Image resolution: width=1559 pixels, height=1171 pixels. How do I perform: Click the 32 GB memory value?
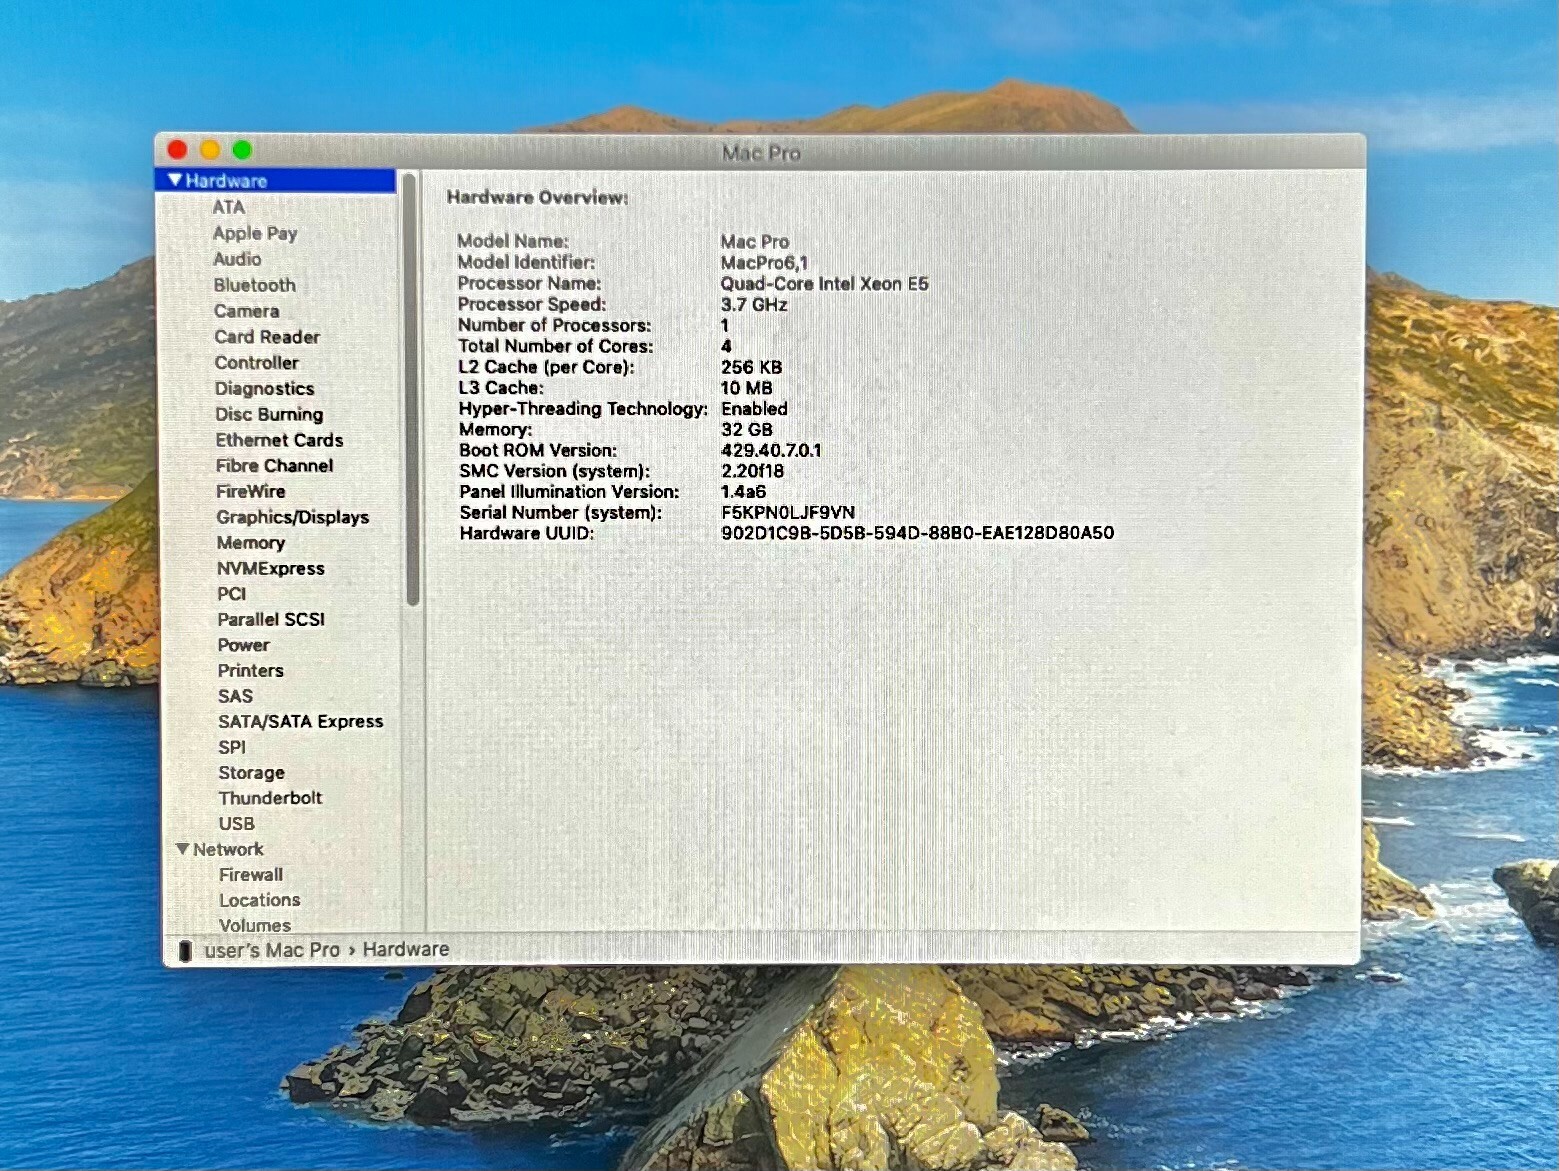coord(747,430)
